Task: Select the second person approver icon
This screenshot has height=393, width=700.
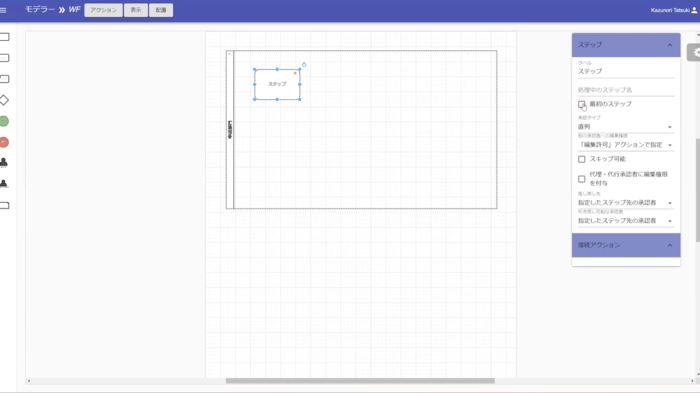Action: click(x=4, y=184)
